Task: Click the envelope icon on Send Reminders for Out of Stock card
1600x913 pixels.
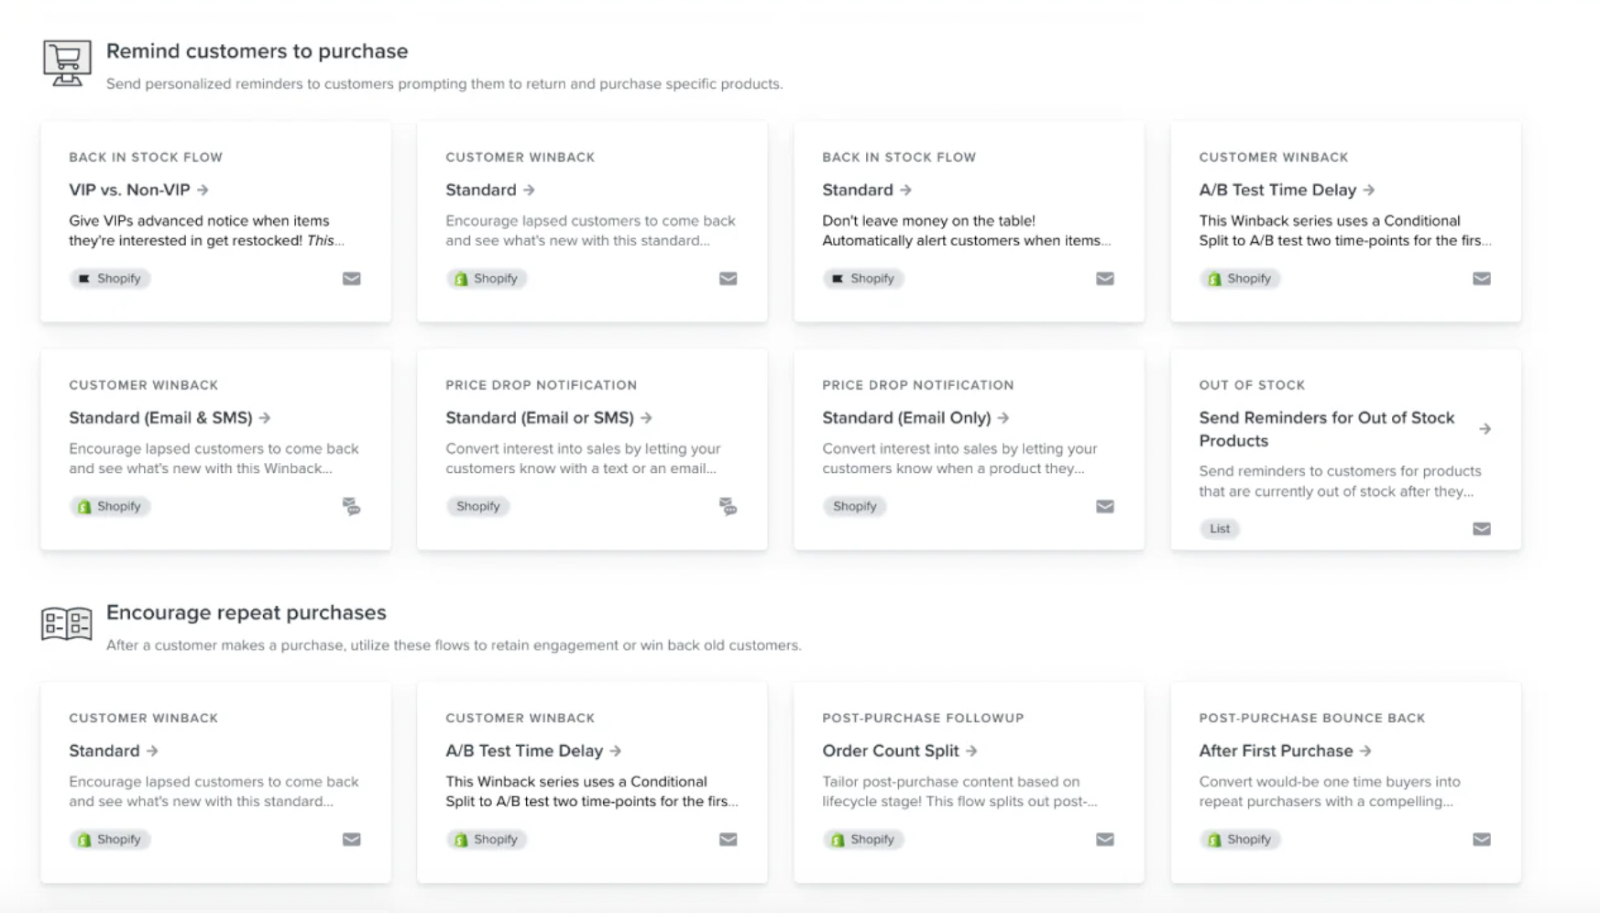Action: (1481, 528)
